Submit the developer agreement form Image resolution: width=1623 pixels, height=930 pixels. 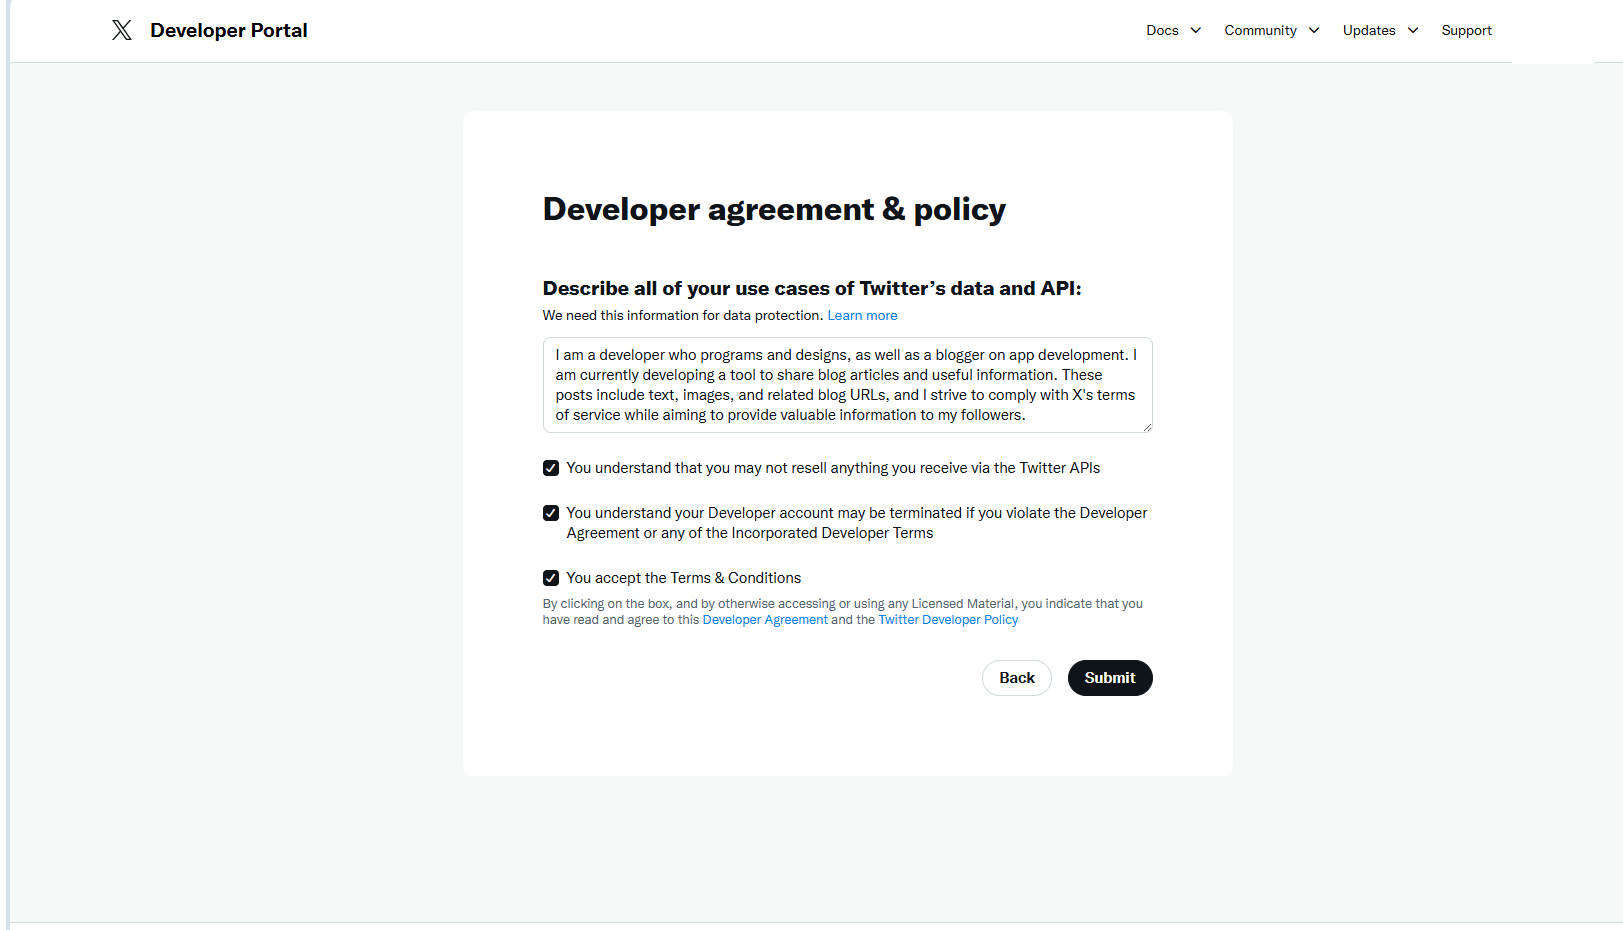pyautogui.click(x=1110, y=678)
